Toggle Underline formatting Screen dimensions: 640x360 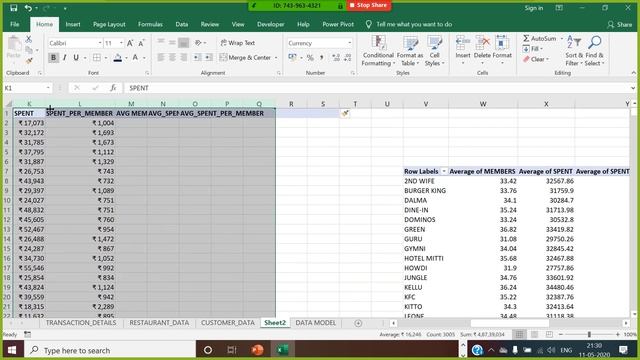76,58
